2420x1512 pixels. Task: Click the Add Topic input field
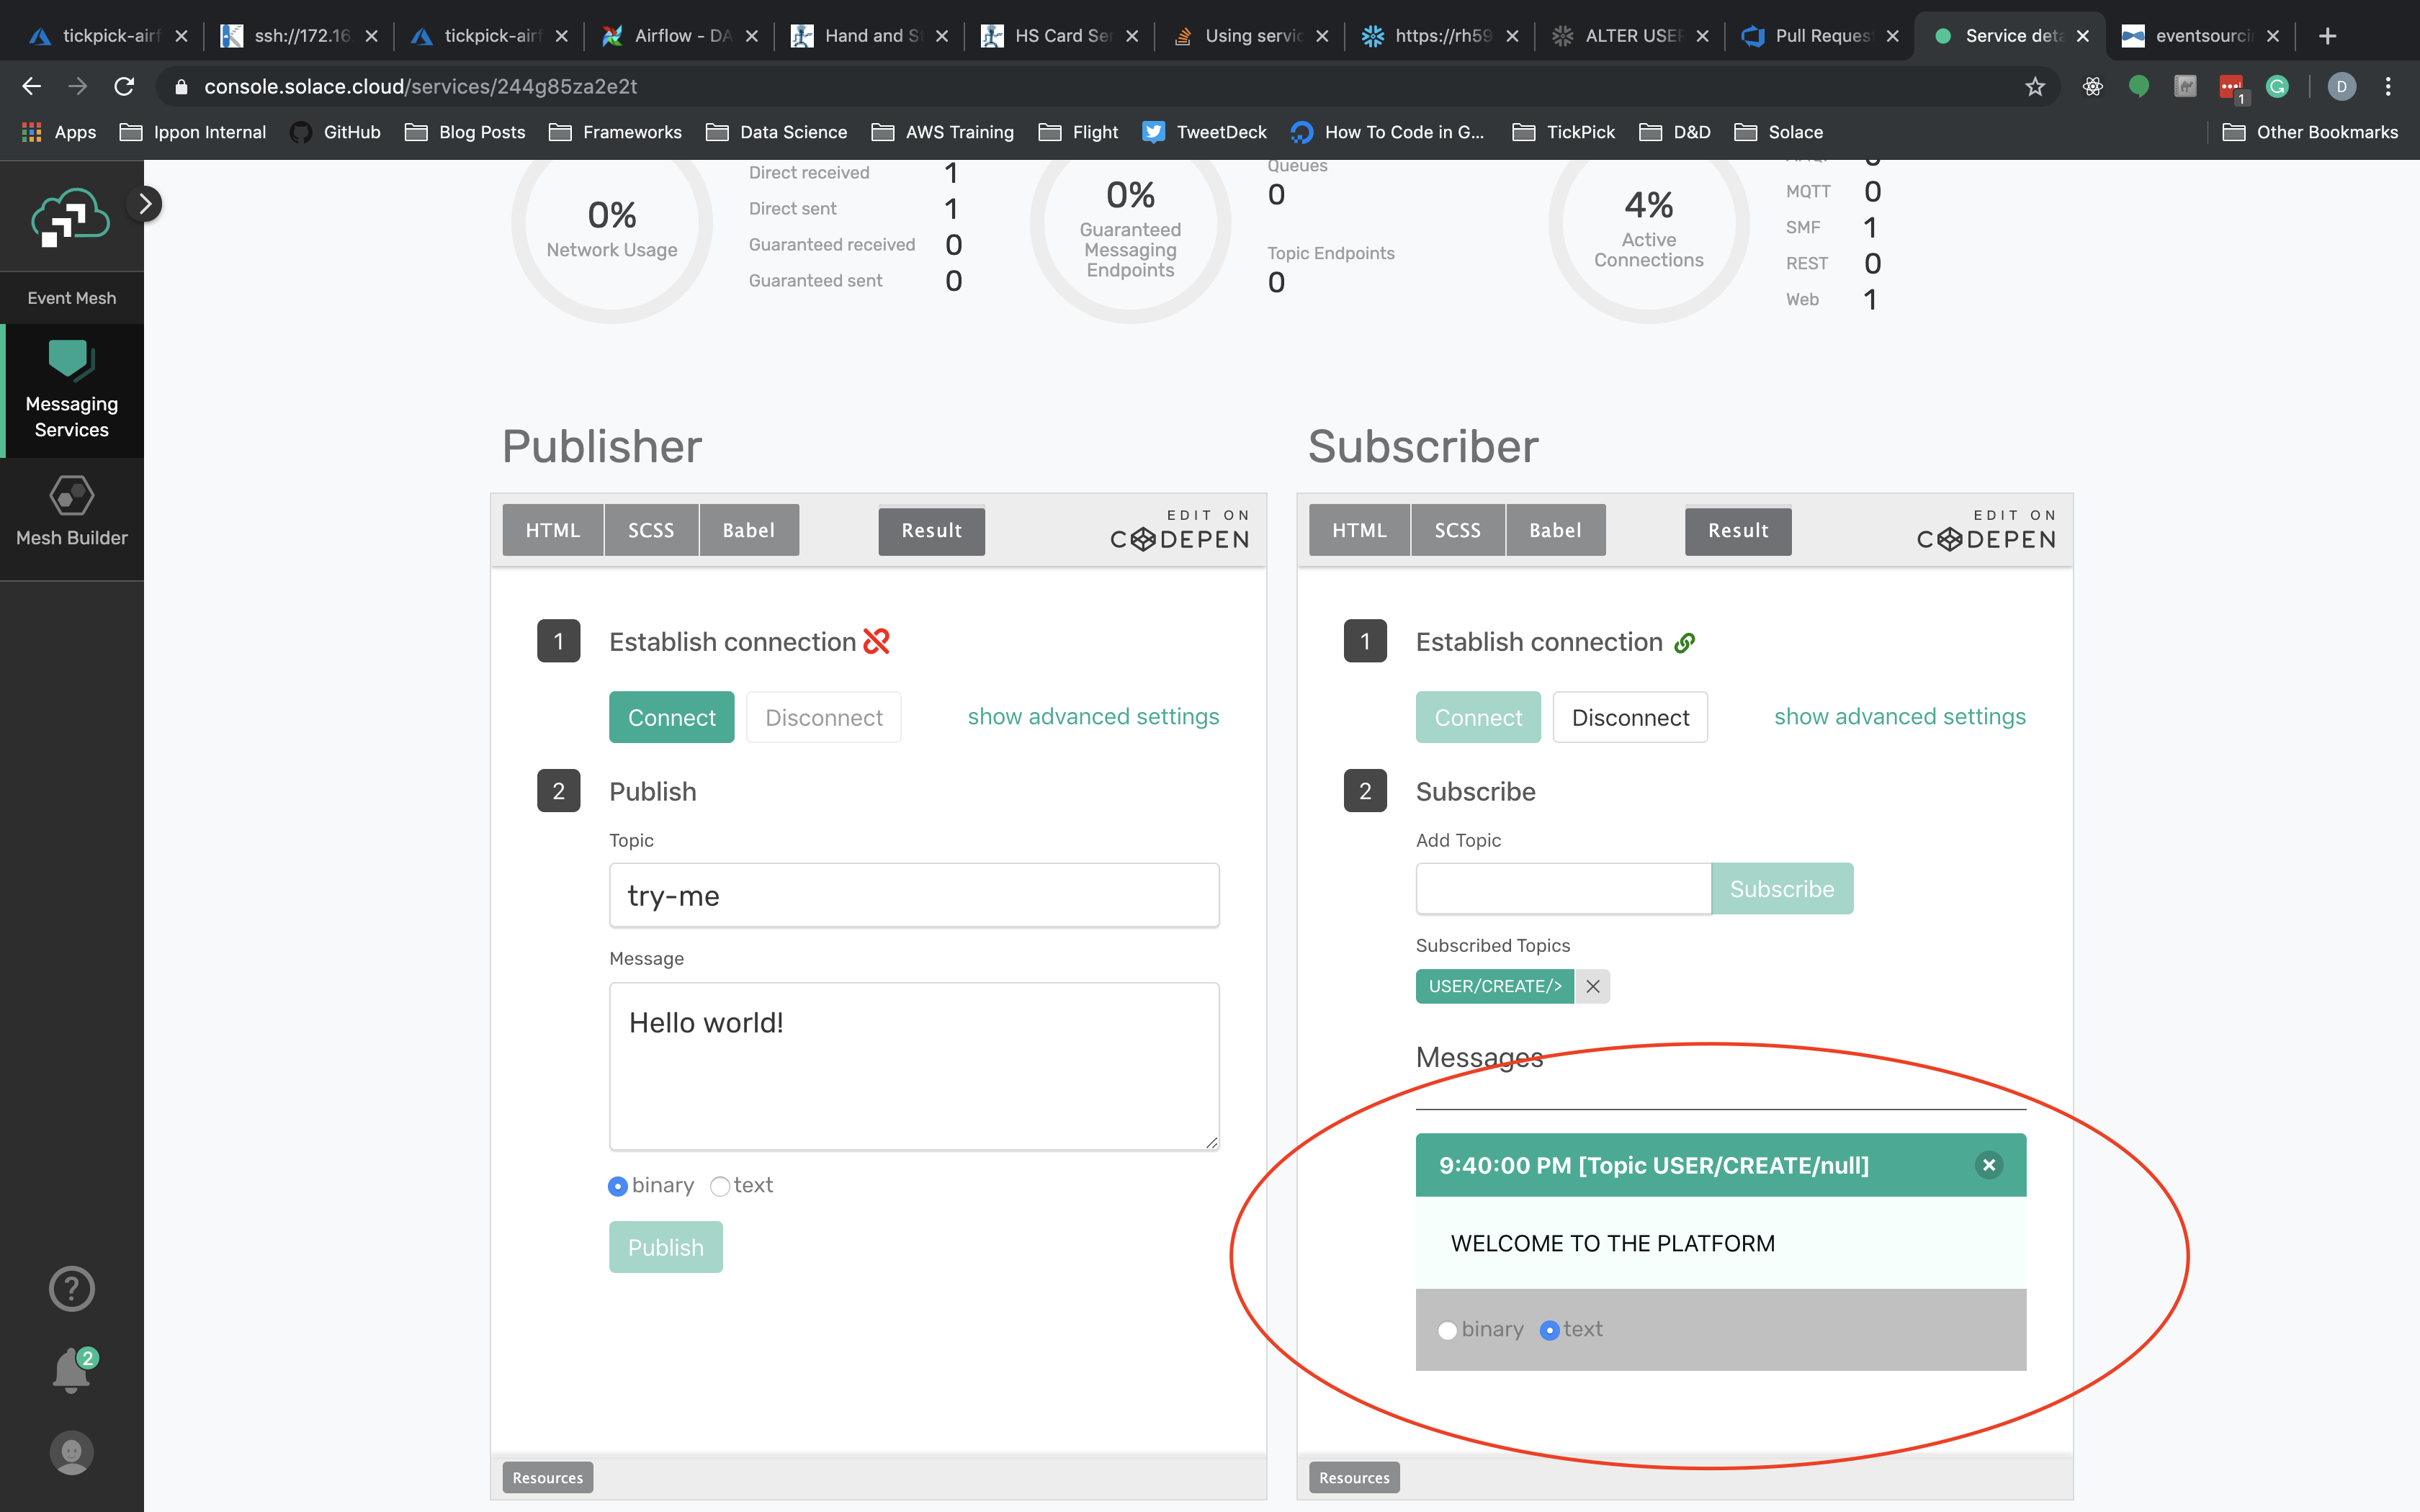point(1562,889)
